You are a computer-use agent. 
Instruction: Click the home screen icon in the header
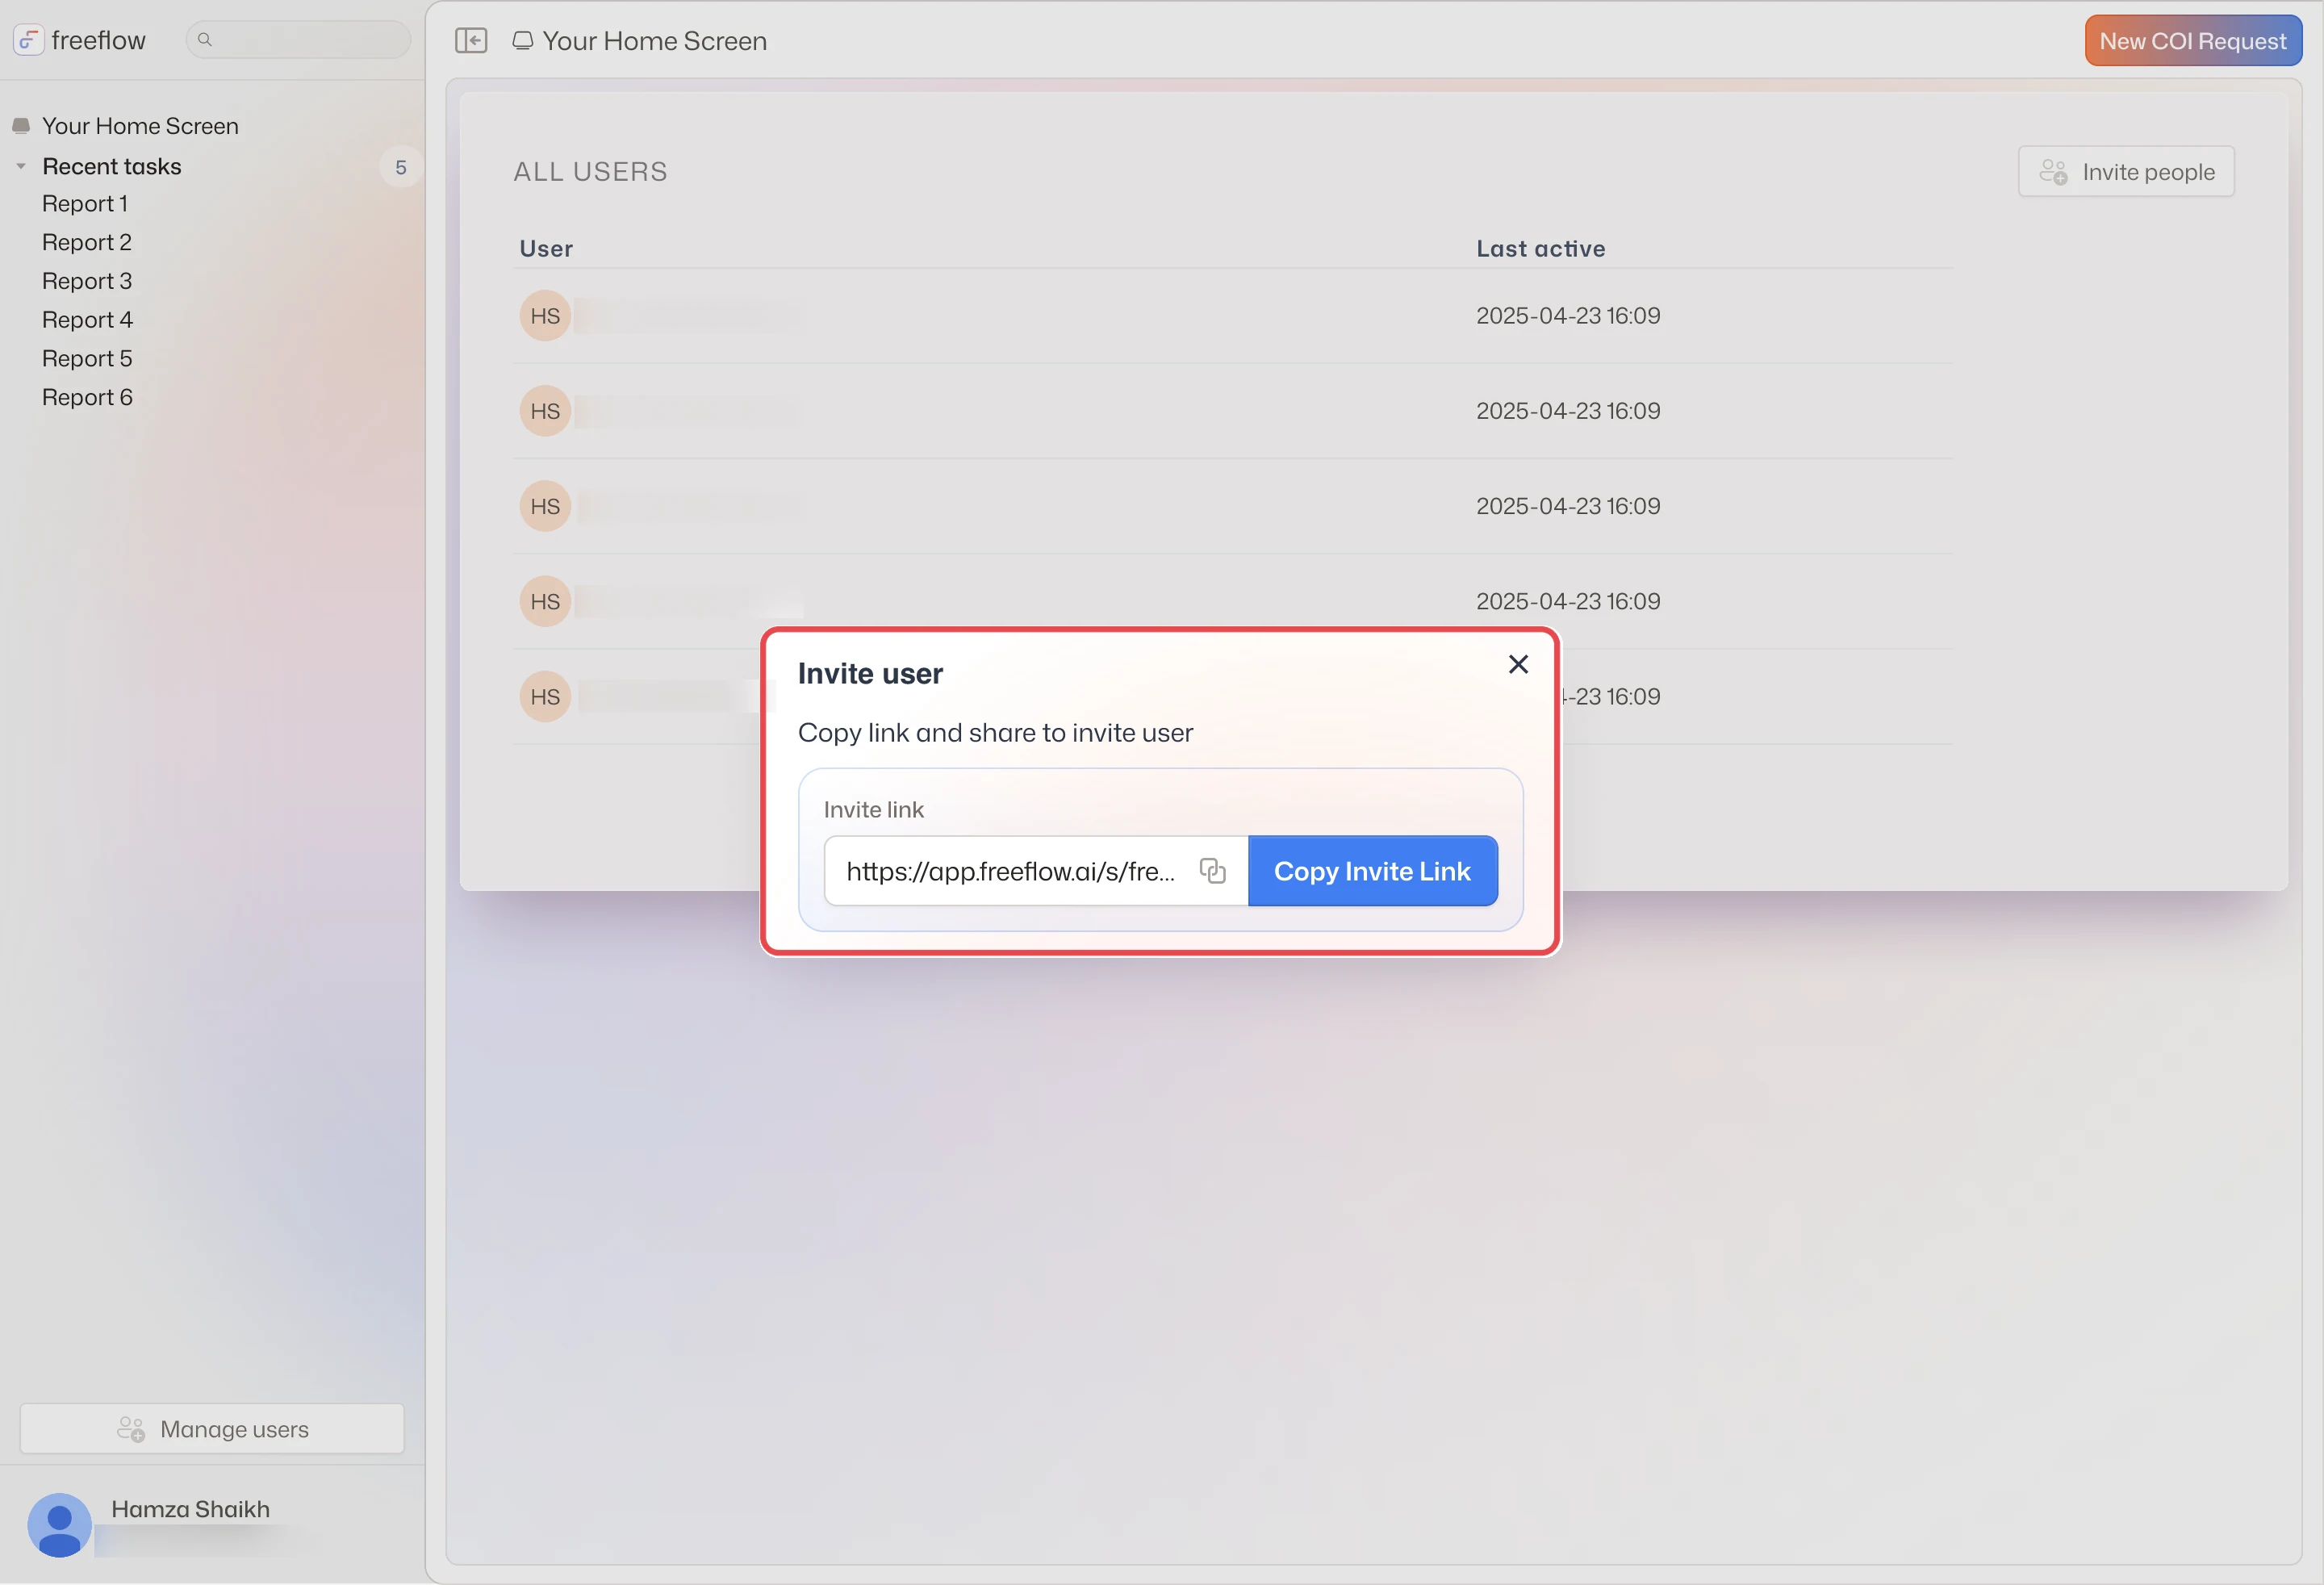coord(522,41)
